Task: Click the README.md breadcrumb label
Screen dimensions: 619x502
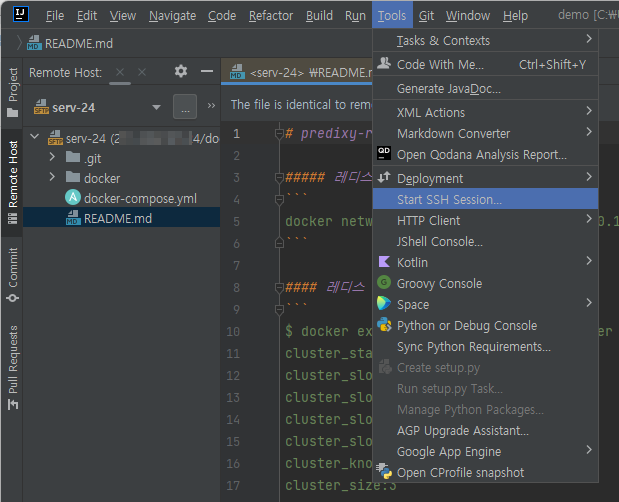Action: pos(79,43)
